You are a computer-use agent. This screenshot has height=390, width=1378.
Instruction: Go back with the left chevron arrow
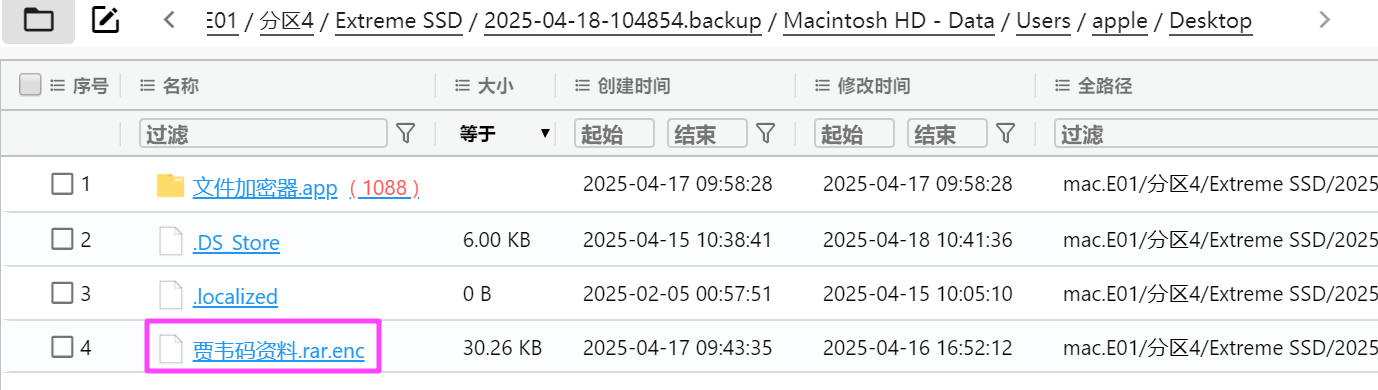click(169, 19)
